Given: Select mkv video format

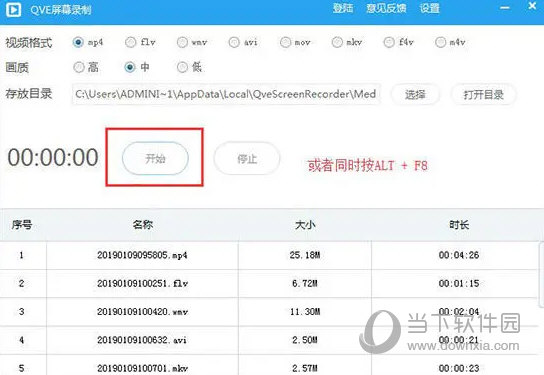Looking at the screenshot, I should tap(337, 42).
